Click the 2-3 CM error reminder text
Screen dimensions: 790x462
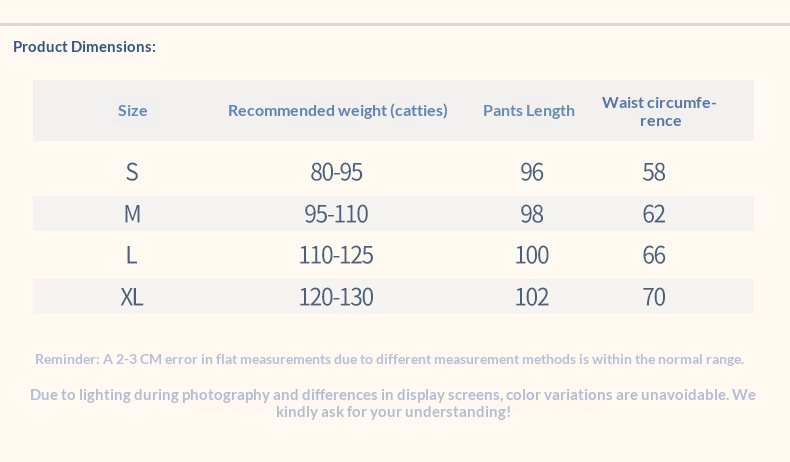tap(390, 359)
